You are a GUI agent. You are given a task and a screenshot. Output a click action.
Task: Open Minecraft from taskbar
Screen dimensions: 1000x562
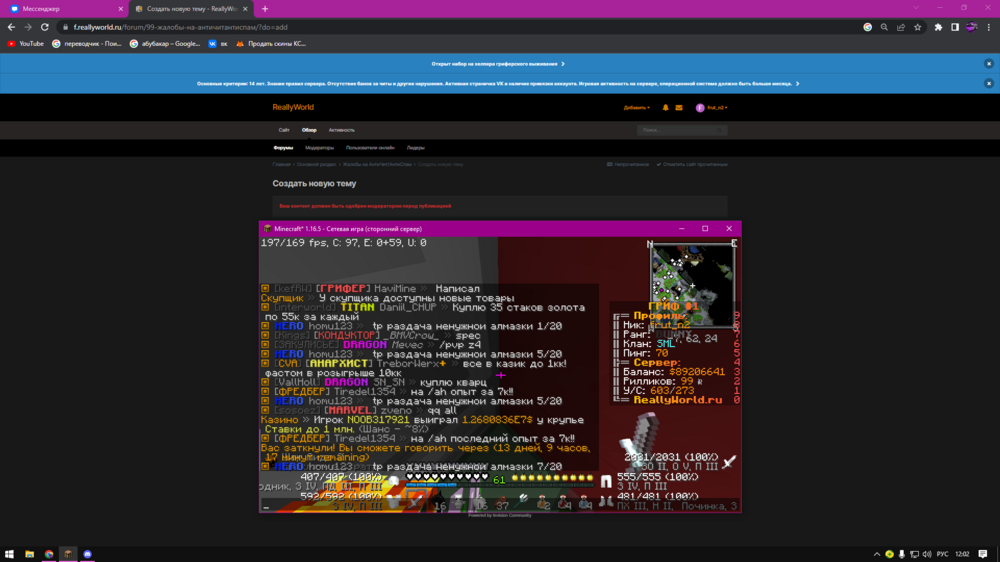point(68,554)
